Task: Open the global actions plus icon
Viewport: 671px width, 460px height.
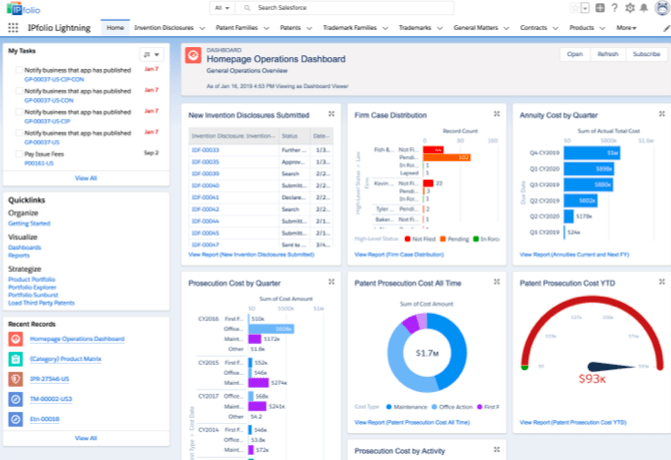Action: point(600,8)
